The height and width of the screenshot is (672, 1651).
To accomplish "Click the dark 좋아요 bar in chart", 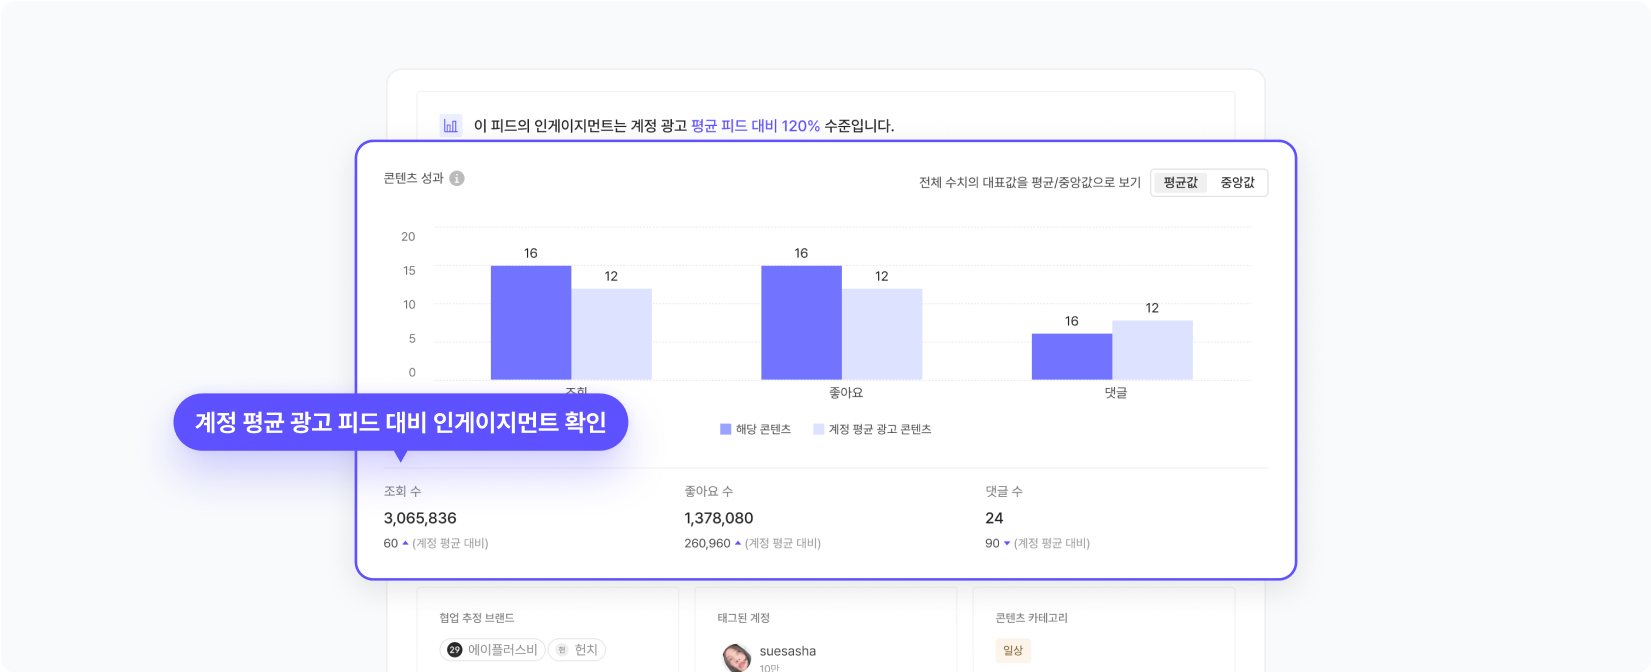I will [x=801, y=323].
